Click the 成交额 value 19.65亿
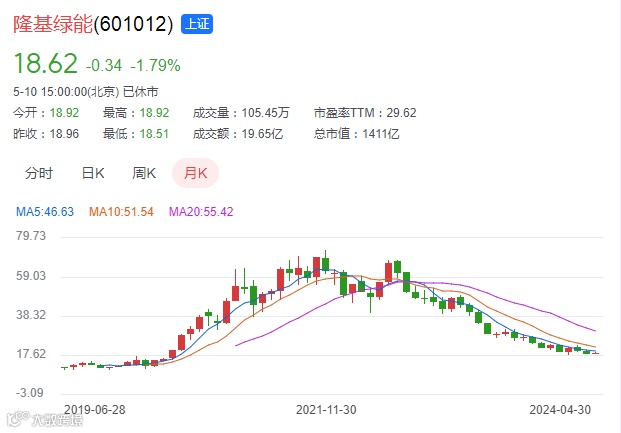 (x=262, y=134)
